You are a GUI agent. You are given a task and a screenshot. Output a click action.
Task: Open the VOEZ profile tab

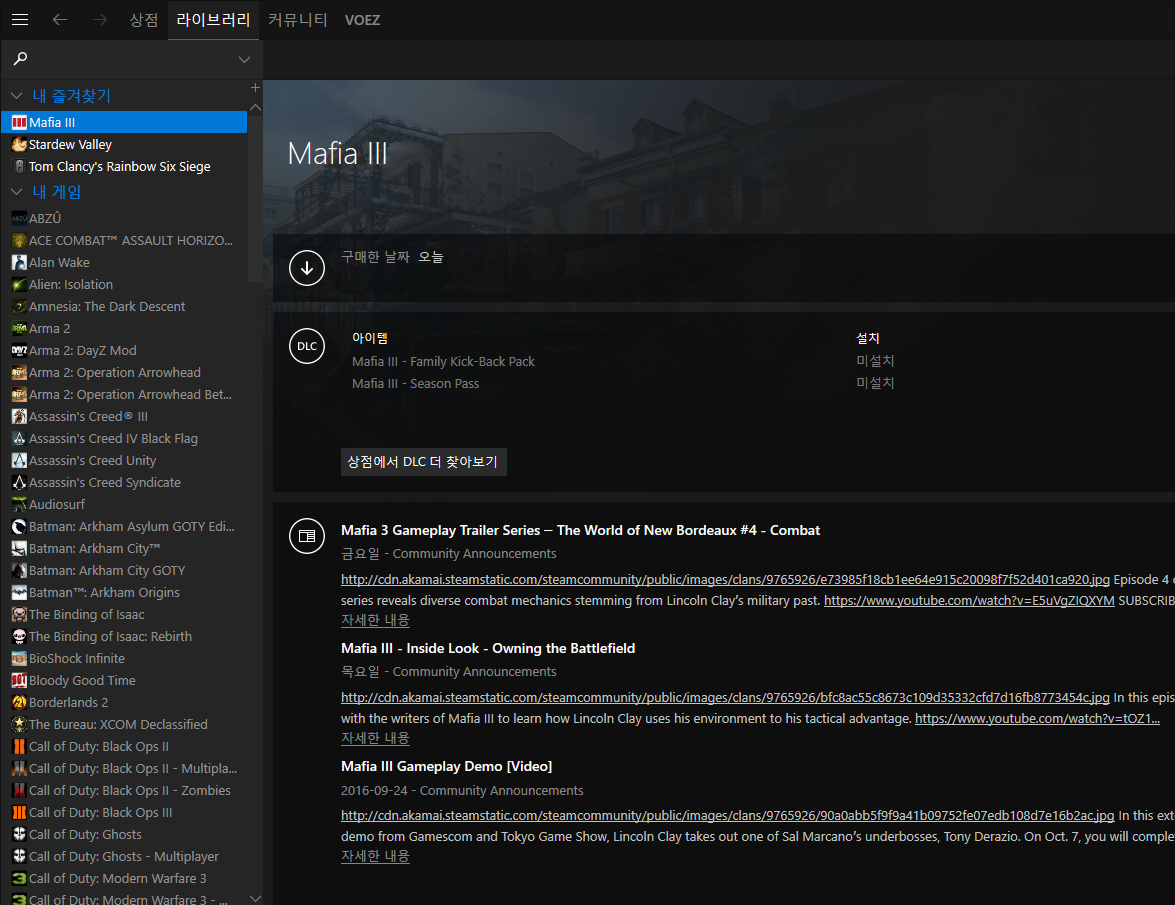(363, 20)
